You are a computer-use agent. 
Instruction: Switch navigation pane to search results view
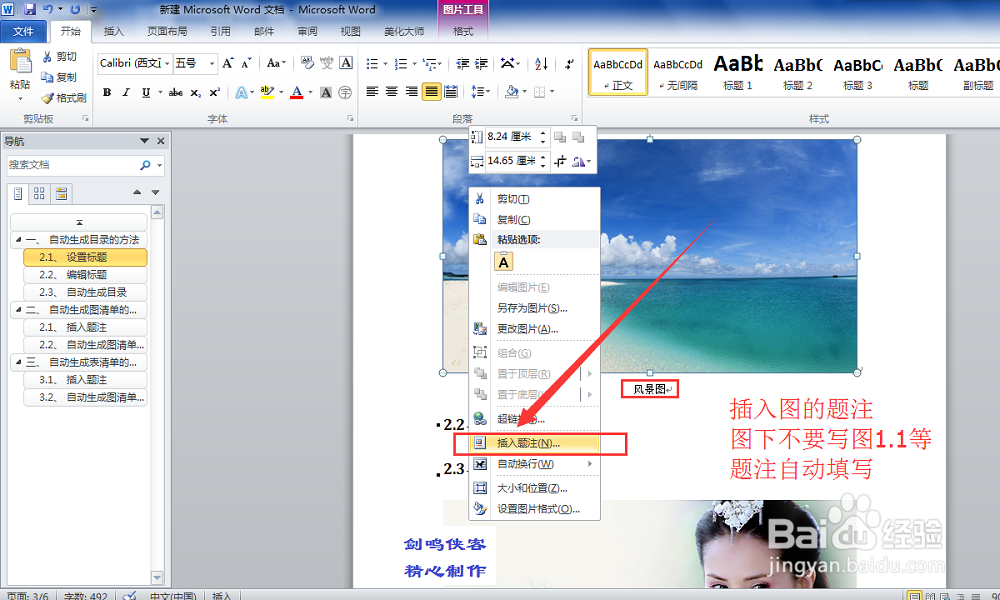pos(61,193)
